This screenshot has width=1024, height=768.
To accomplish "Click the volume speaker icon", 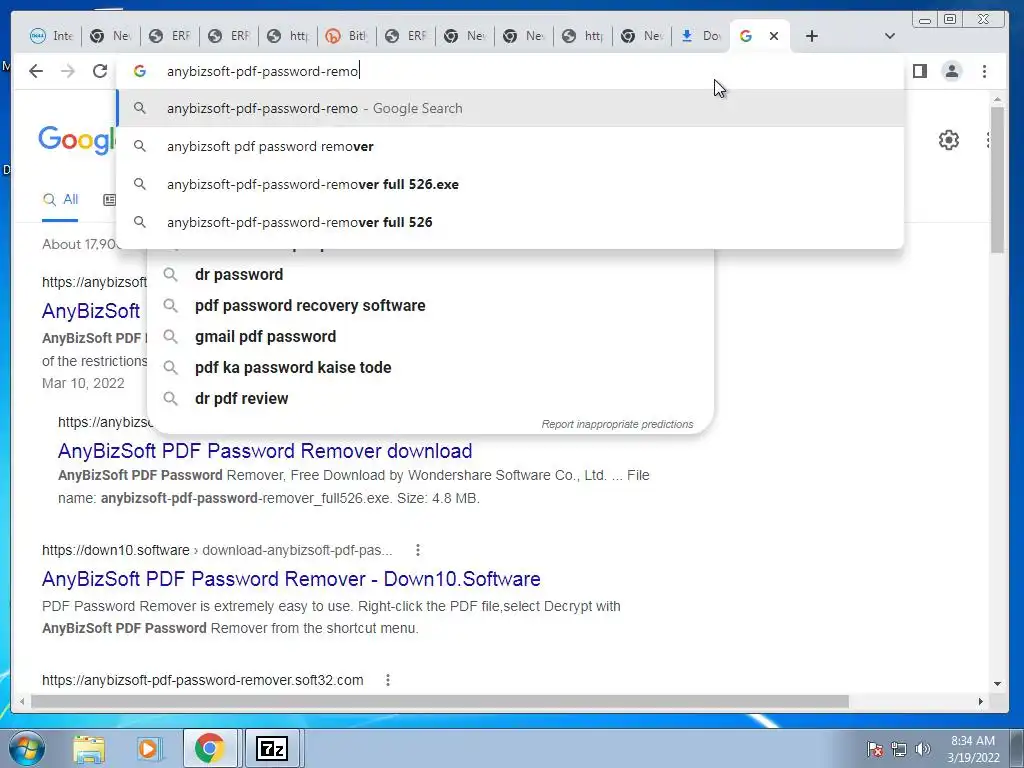I will [x=923, y=749].
